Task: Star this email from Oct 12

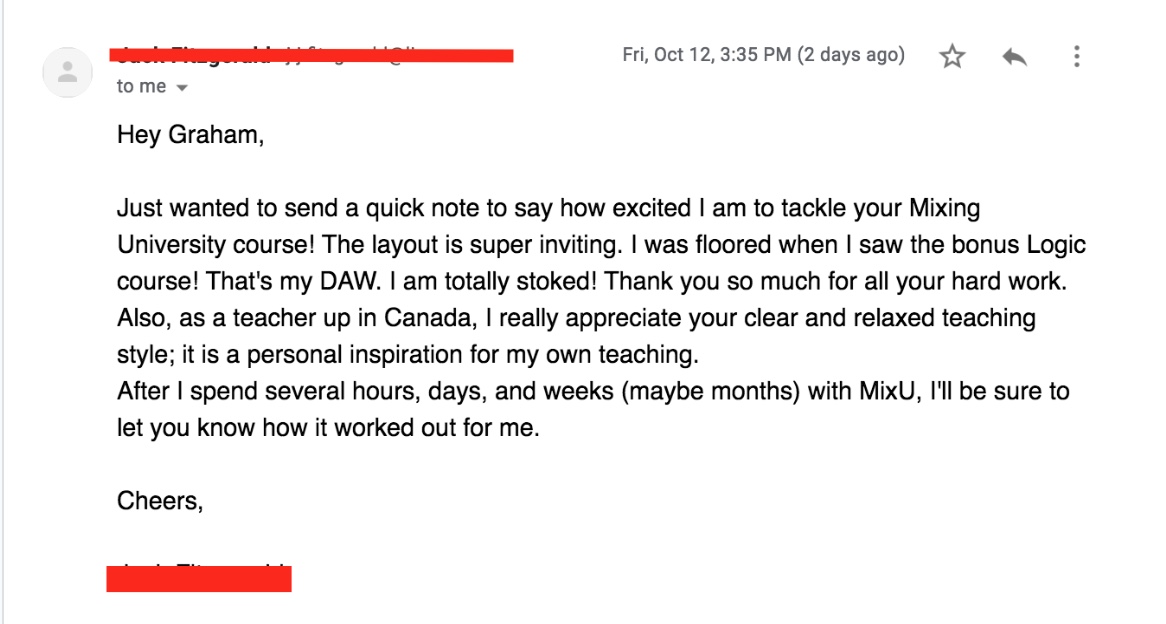Action: pyautogui.click(x=952, y=56)
